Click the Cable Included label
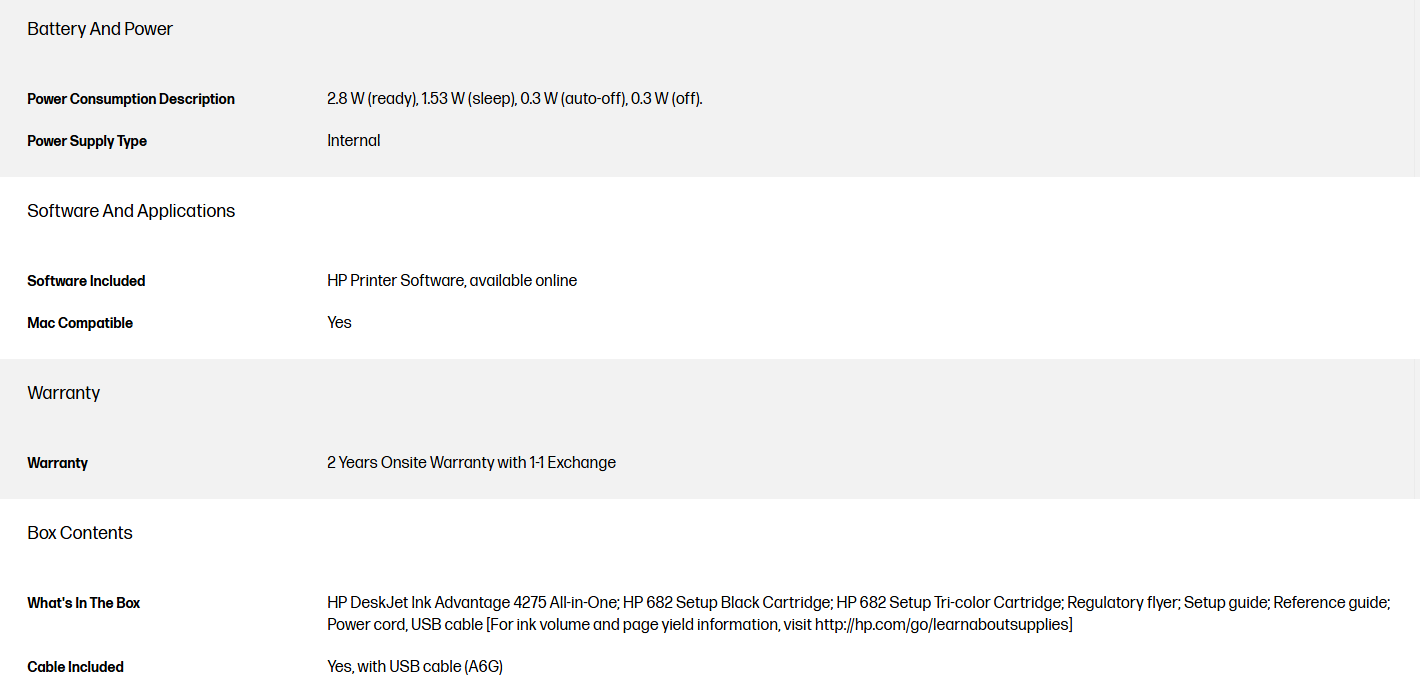Screen dimensions: 1420x694 [75, 667]
